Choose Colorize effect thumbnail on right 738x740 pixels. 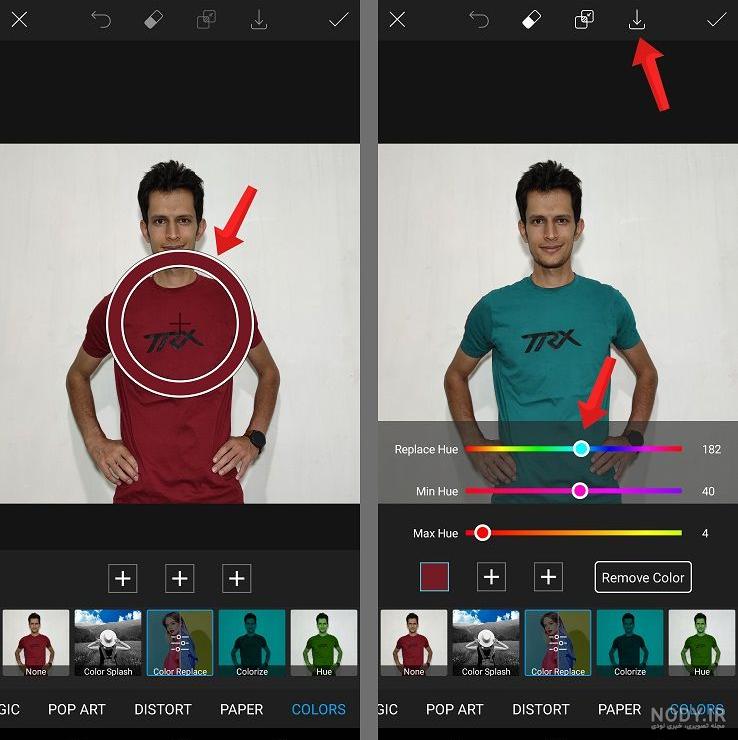point(630,643)
